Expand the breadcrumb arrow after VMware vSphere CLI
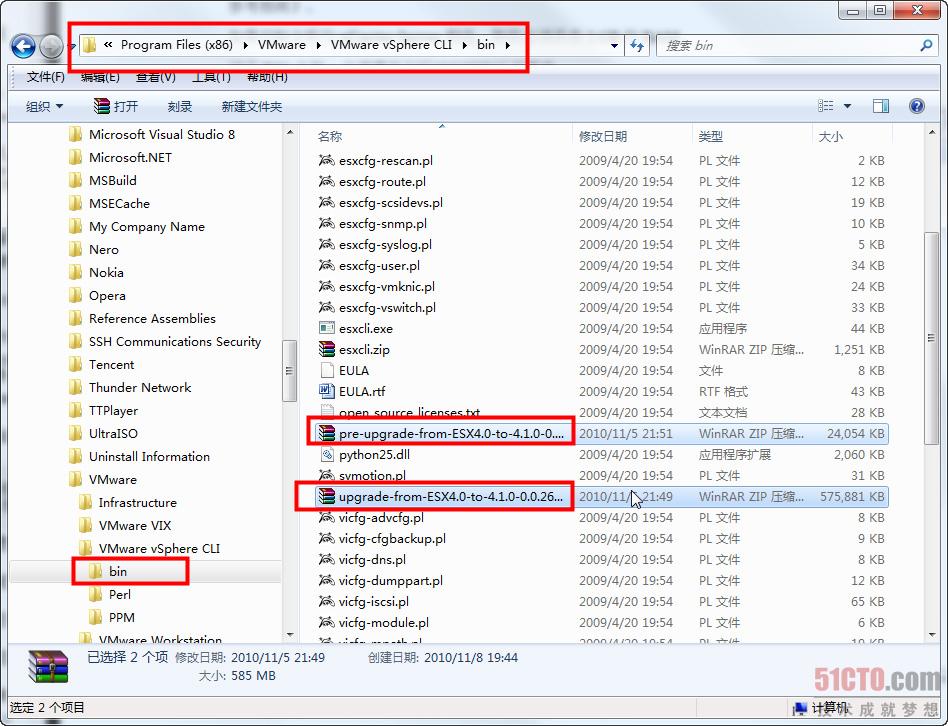The image size is (948, 726). pos(465,45)
